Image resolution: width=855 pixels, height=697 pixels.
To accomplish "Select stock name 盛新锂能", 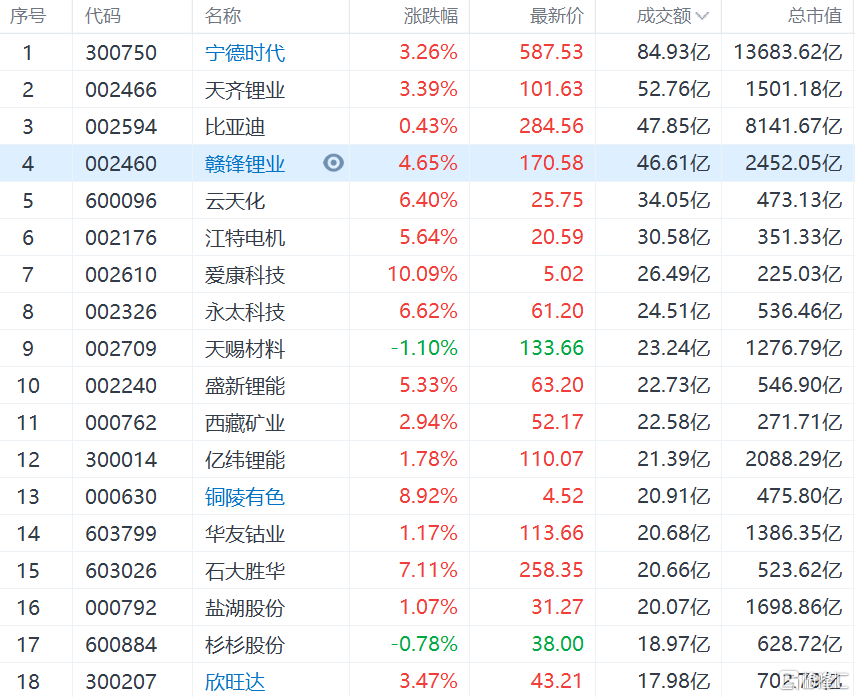I will coord(245,386).
